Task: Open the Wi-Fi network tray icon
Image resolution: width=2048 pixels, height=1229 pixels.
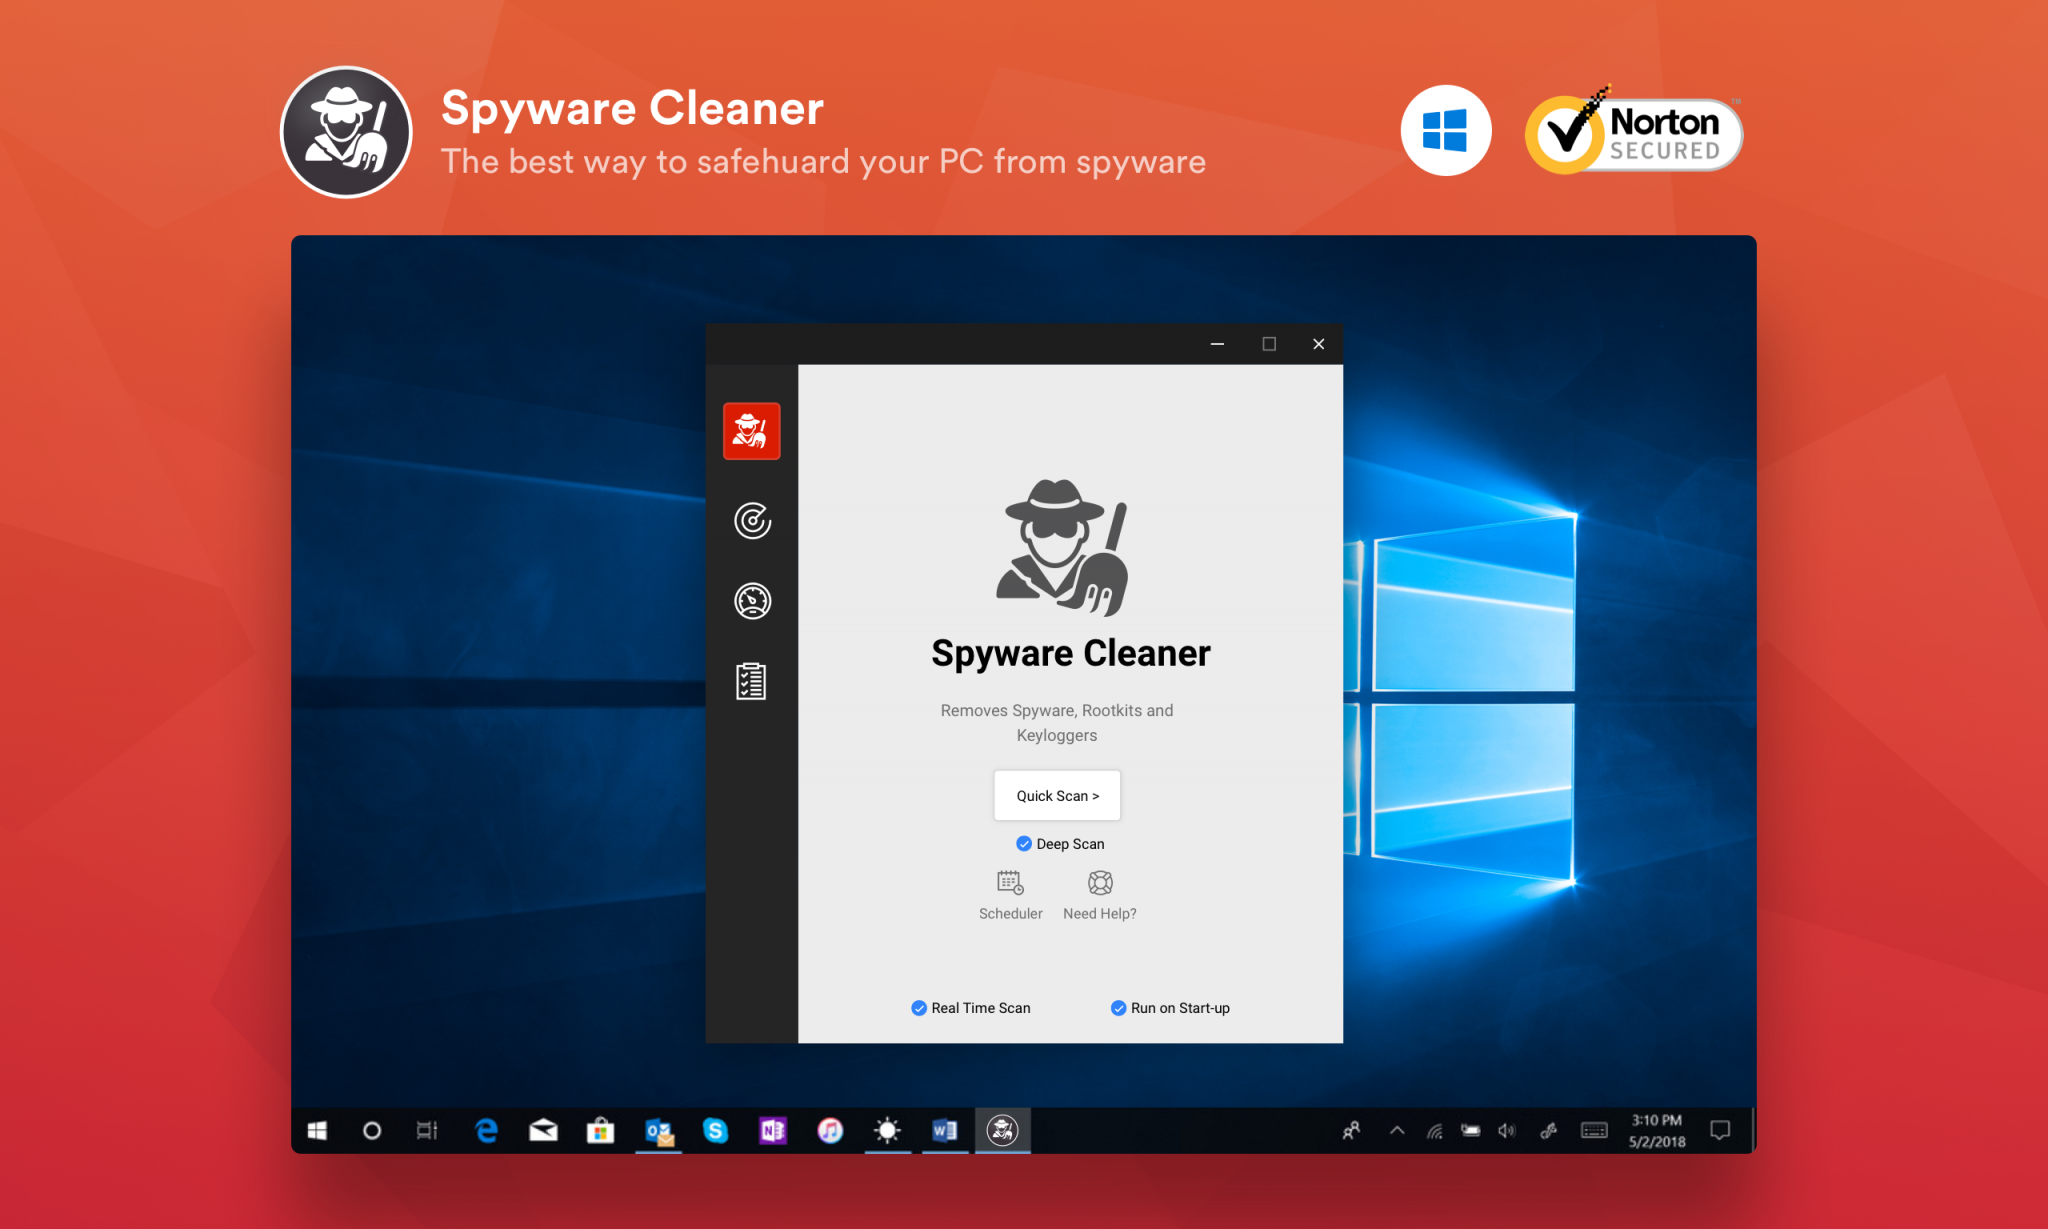Action: tap(1434, 1131)
